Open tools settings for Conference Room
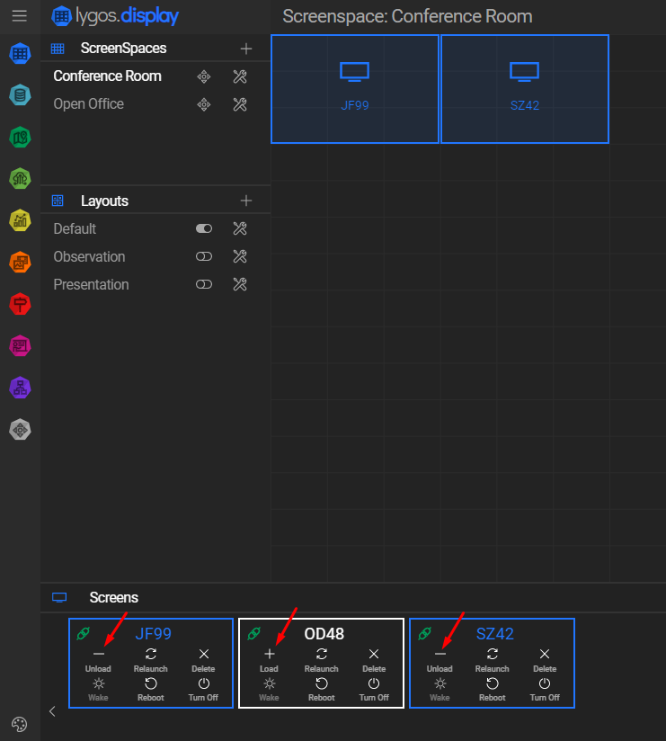 [240, 77]
